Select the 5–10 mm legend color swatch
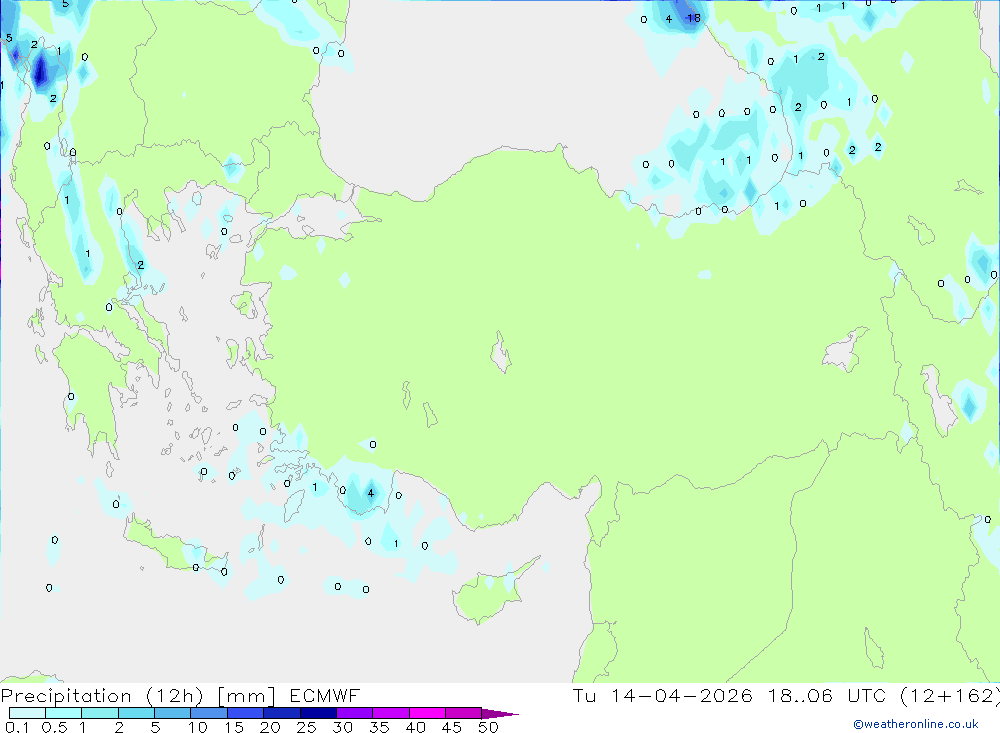This screenshot has height=733, width=1000. click(173, 713)
